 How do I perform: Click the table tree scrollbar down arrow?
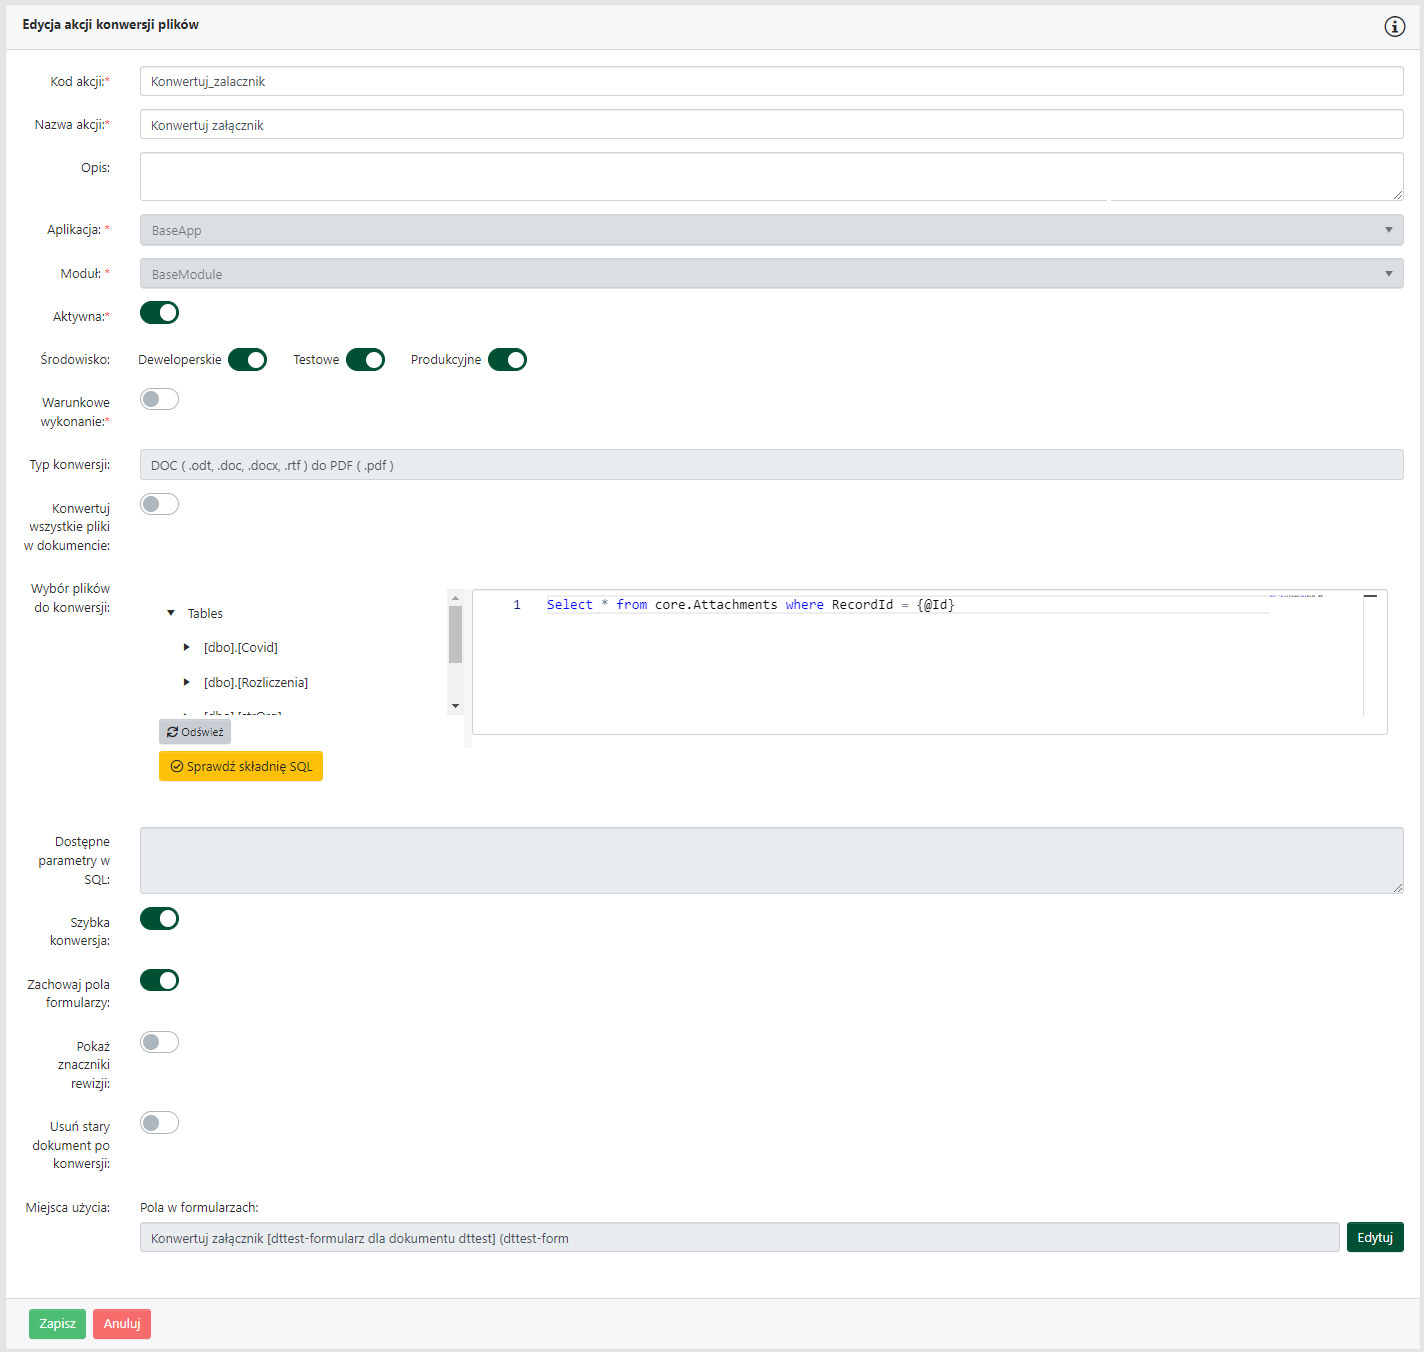point(455,706)
